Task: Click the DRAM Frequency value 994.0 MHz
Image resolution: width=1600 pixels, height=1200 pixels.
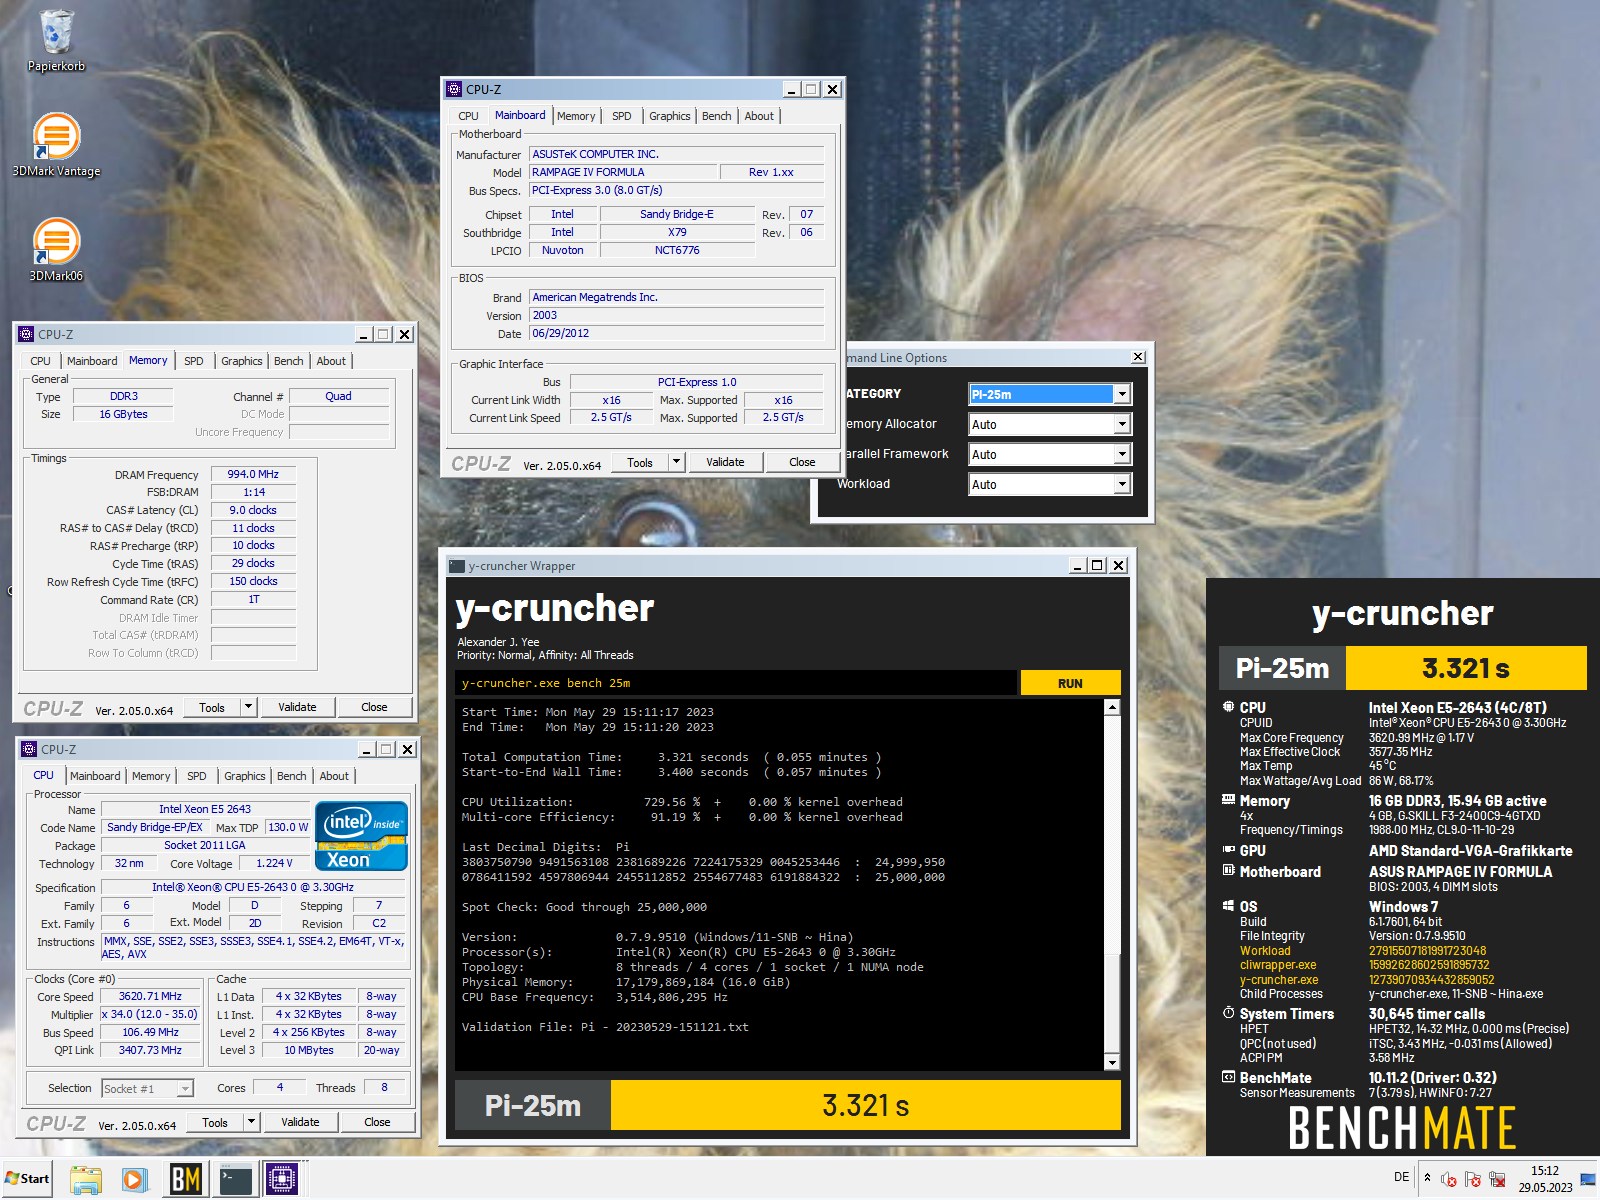Action: click(x=253, y=474)
